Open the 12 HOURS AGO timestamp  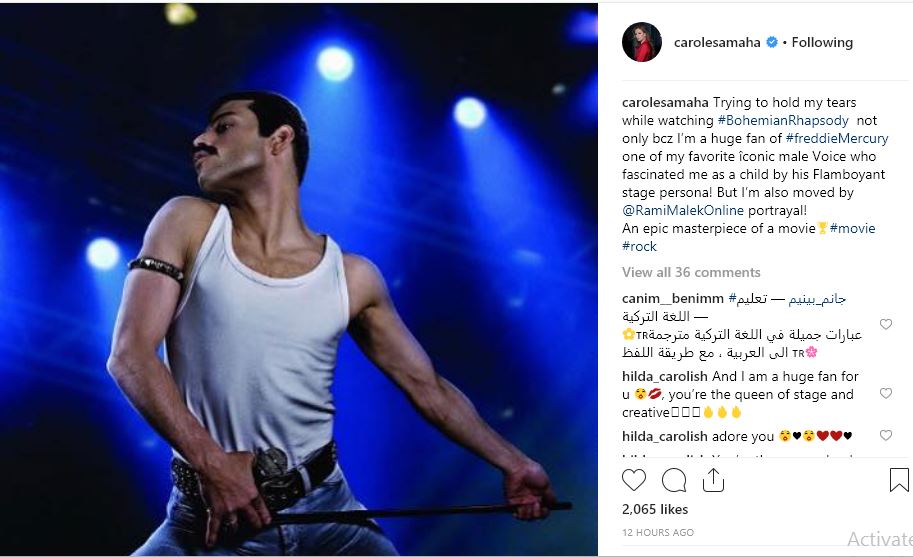(658, 533)
